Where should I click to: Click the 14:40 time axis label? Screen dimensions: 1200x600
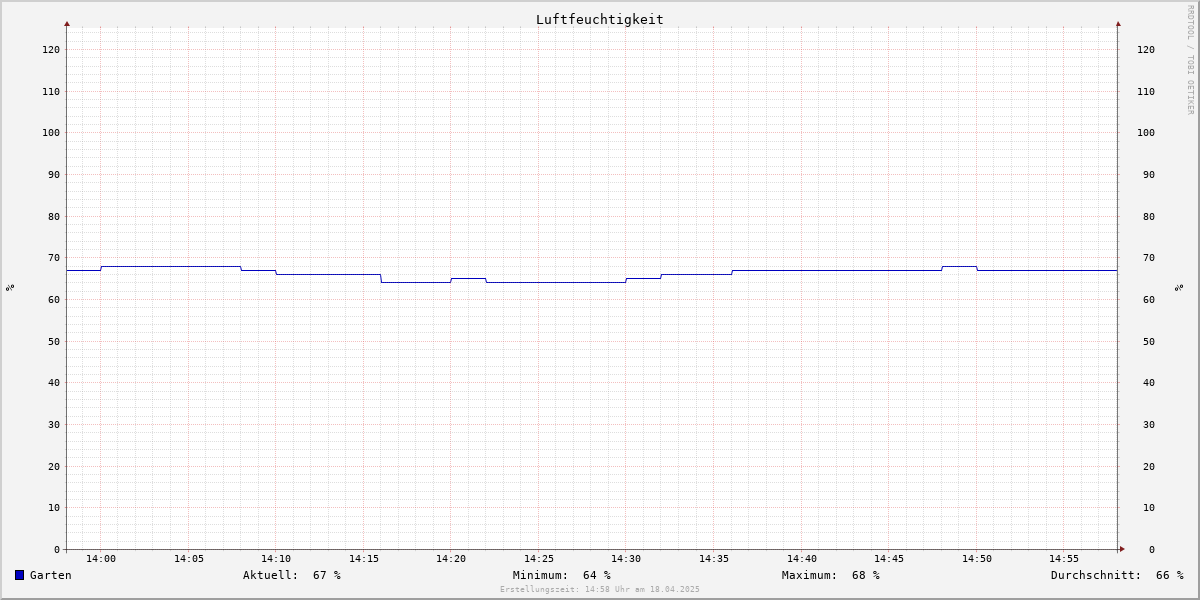click(802, 559)
